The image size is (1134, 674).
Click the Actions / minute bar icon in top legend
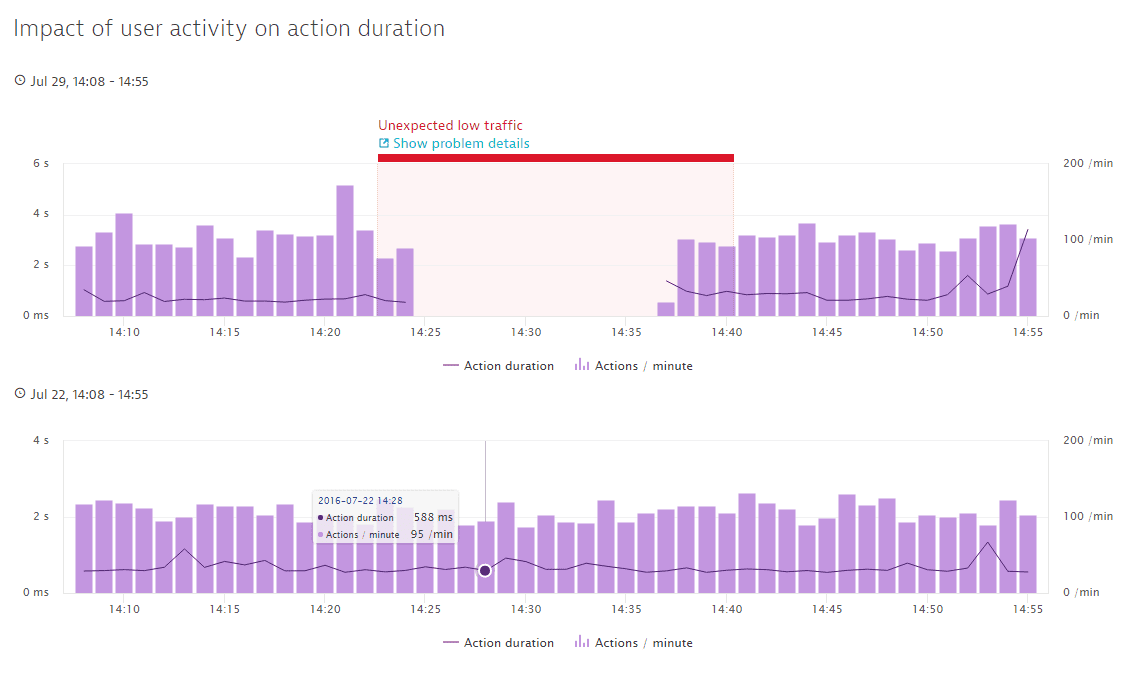581,366
